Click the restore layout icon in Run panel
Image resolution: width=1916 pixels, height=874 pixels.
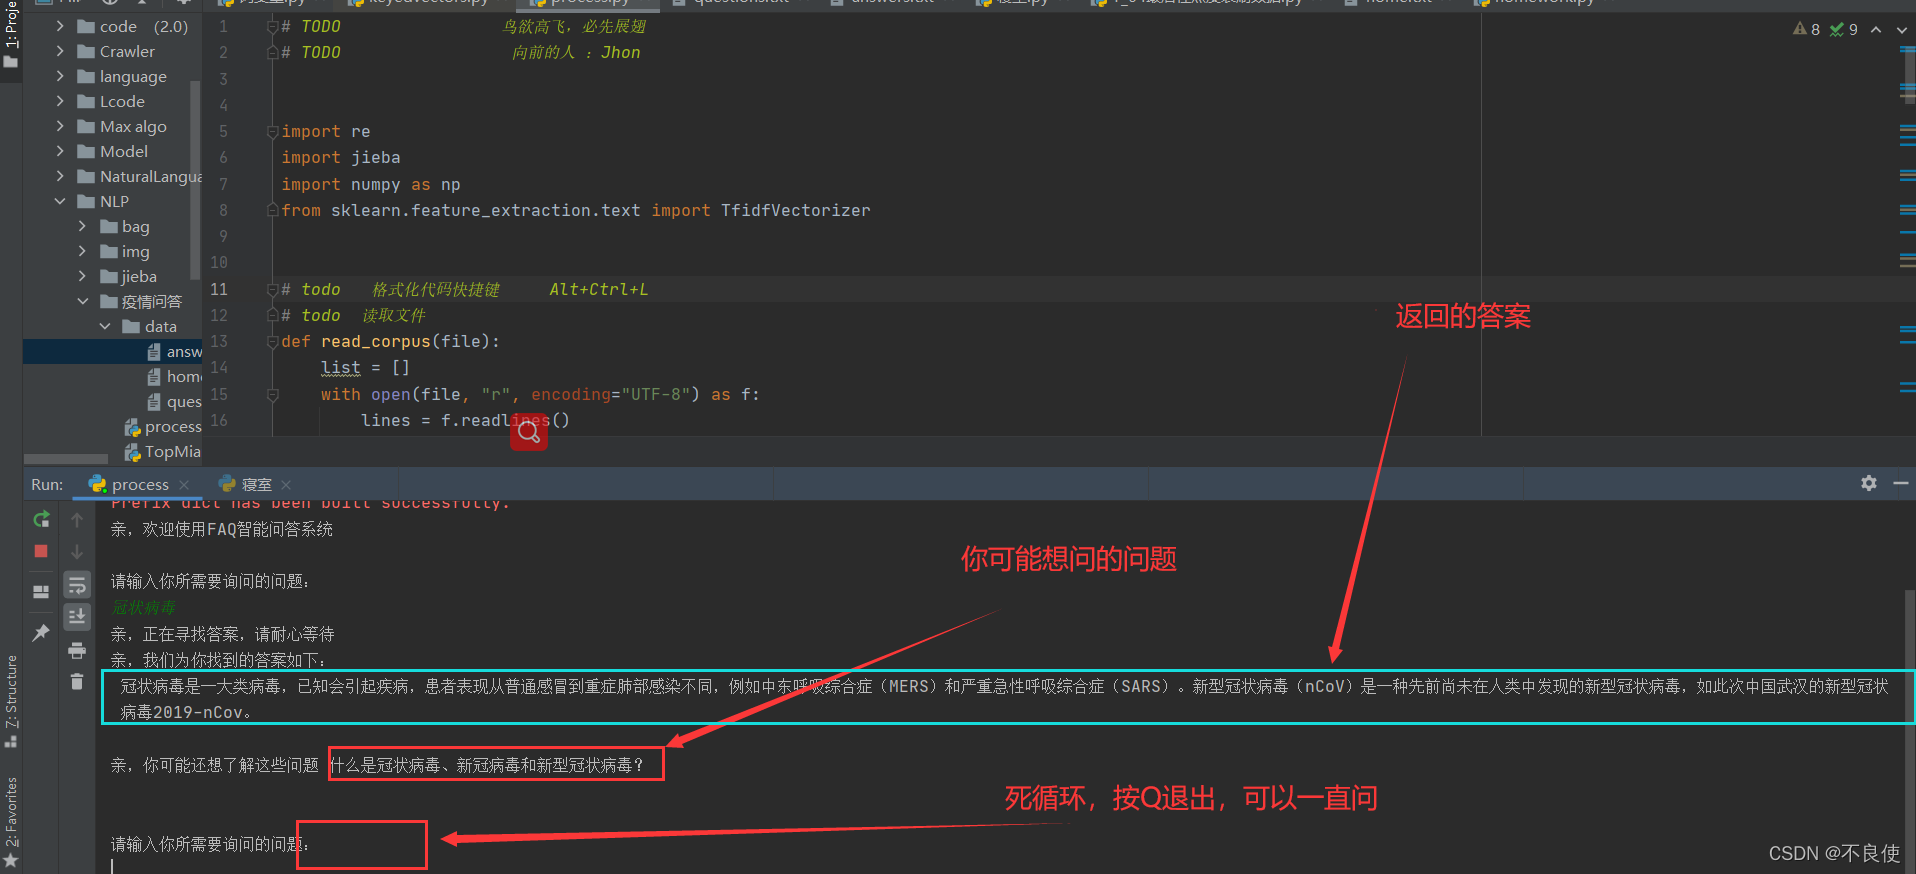point(41,592)
